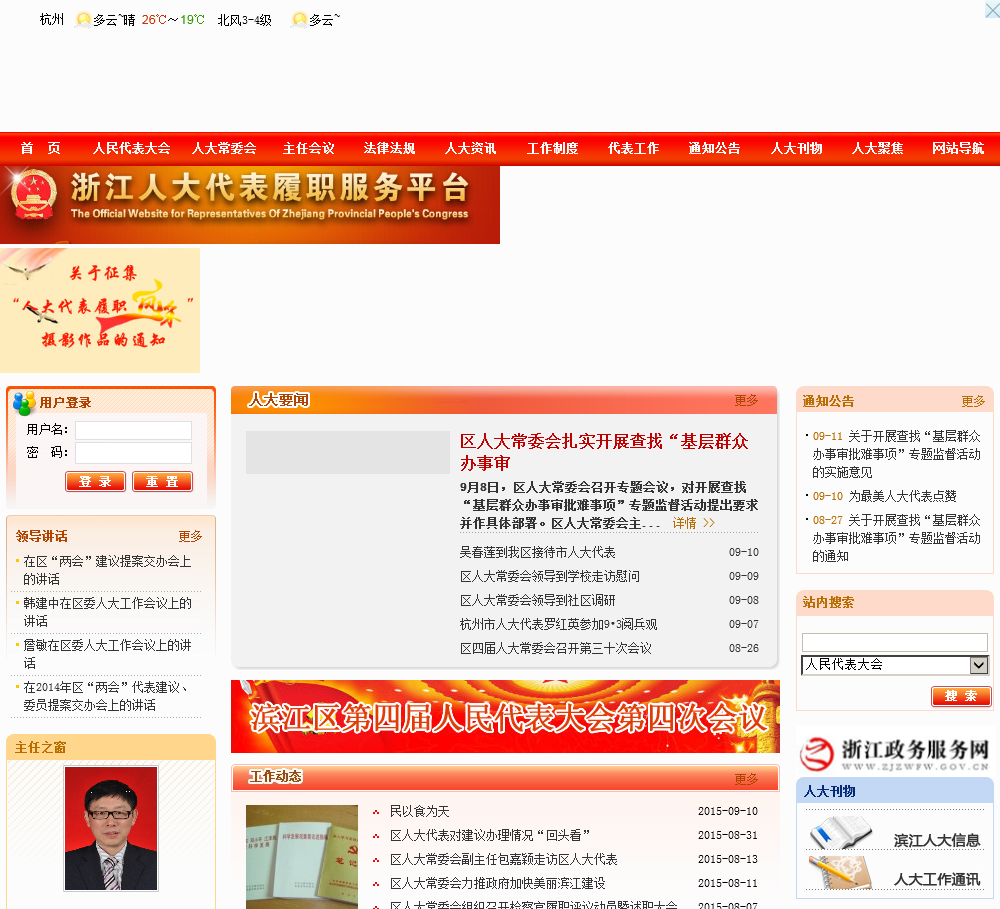
Task: Open news item 杭州市人大代表罗红英参加9·3阅兵观
Action: pos(559,624)
